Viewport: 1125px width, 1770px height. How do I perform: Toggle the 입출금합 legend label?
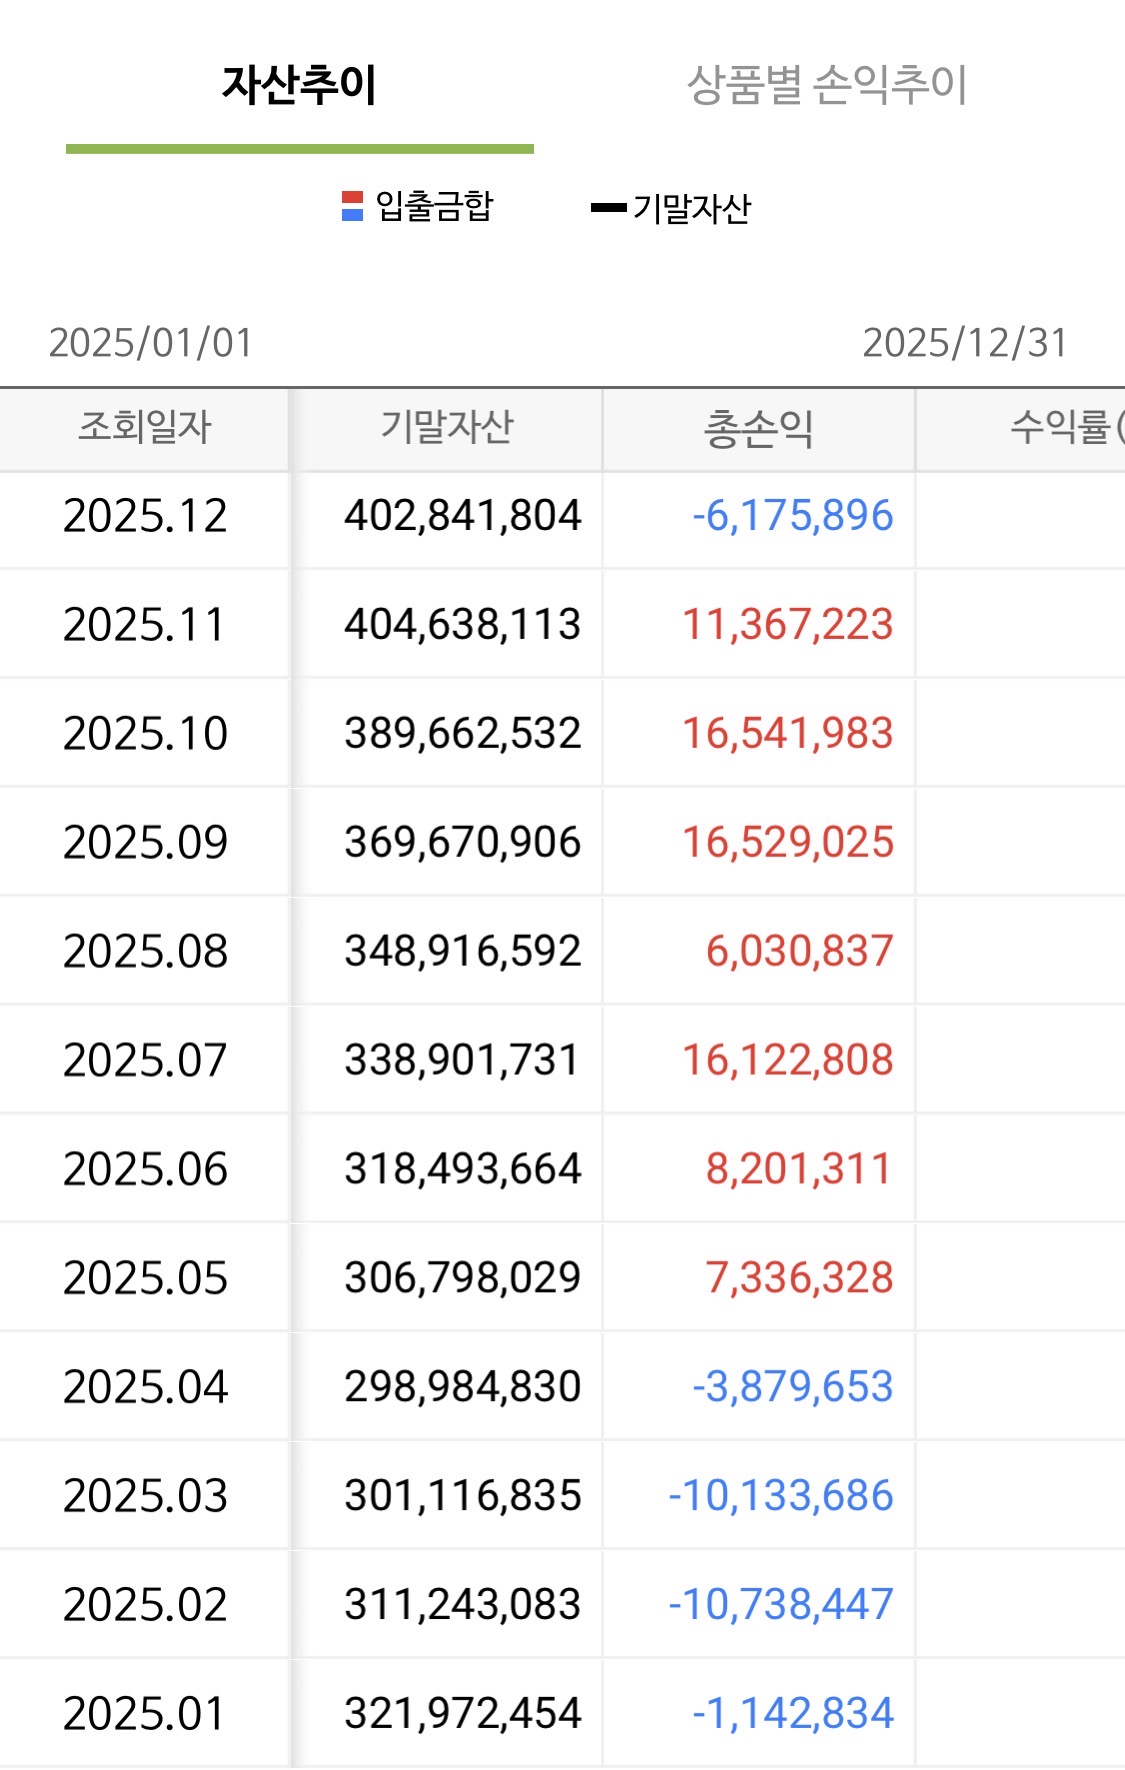pyautogui.click(x=434, y=206)
